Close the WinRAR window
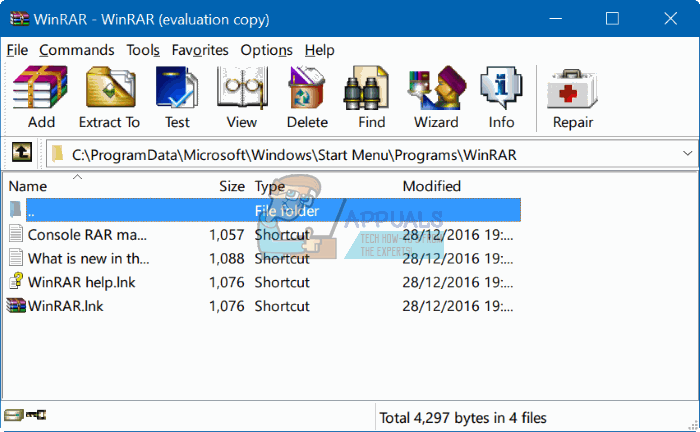The image size is (700, 432). pos(670,19)
